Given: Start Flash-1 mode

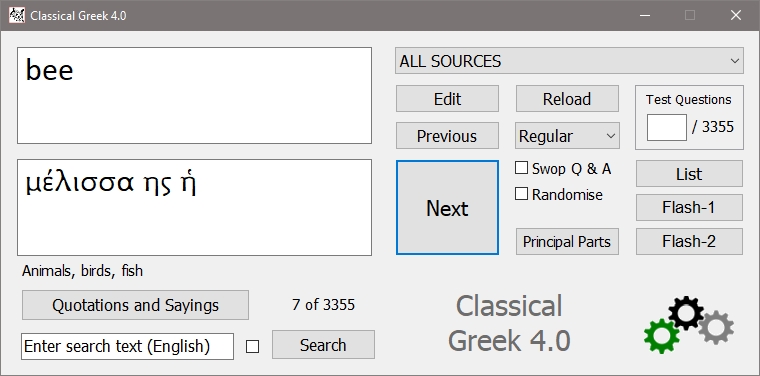Looking at the screenshot, I should click(x=689, y=207).
